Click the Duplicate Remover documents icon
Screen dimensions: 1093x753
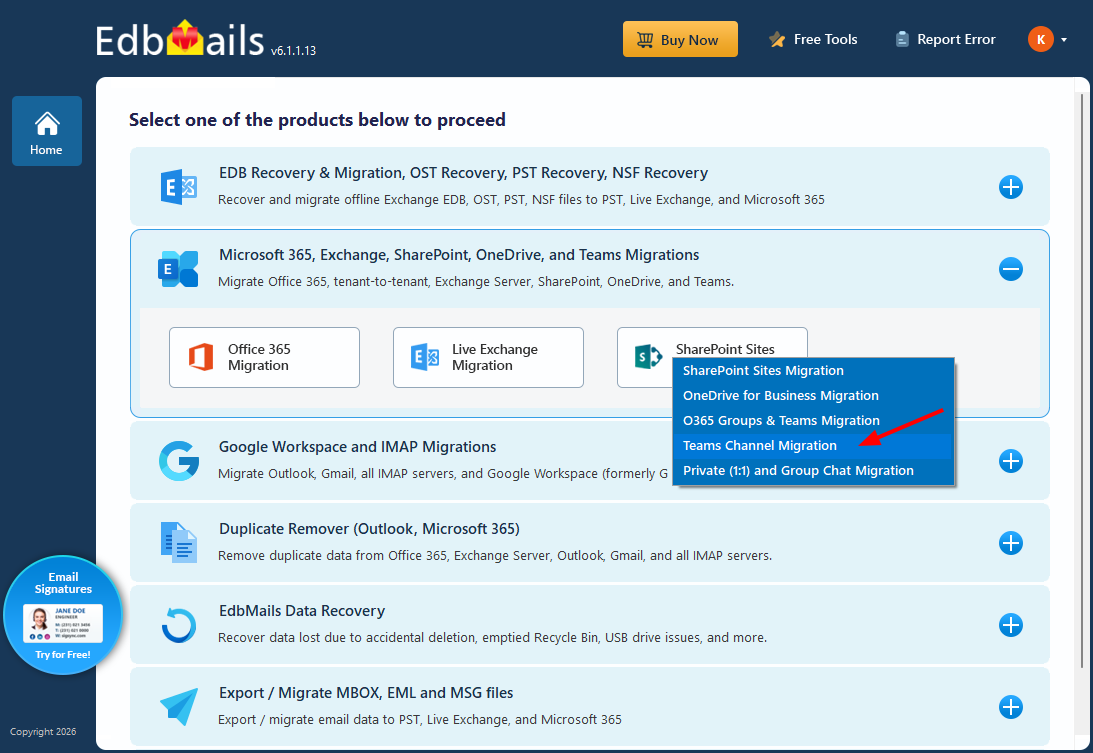178,542
